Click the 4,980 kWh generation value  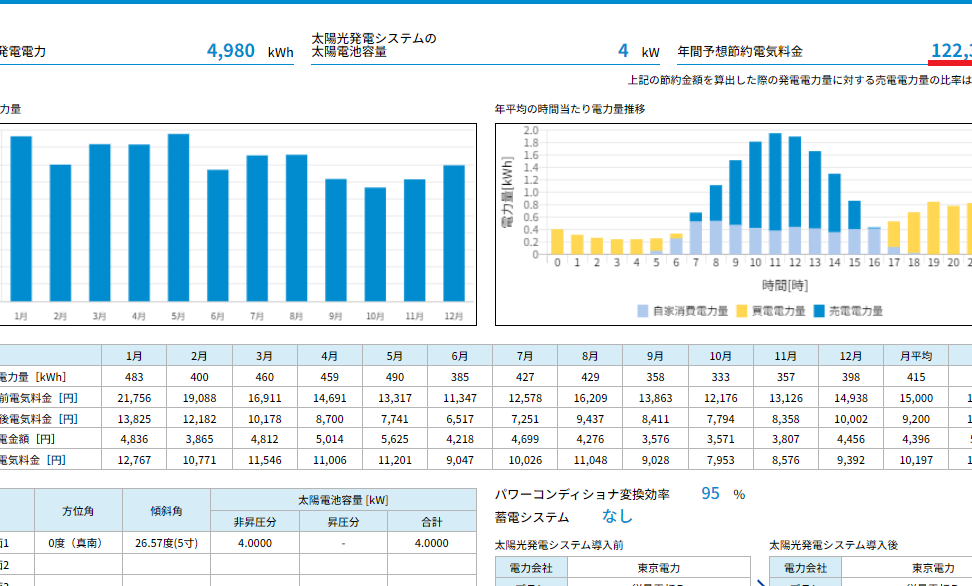click(231, 51)
